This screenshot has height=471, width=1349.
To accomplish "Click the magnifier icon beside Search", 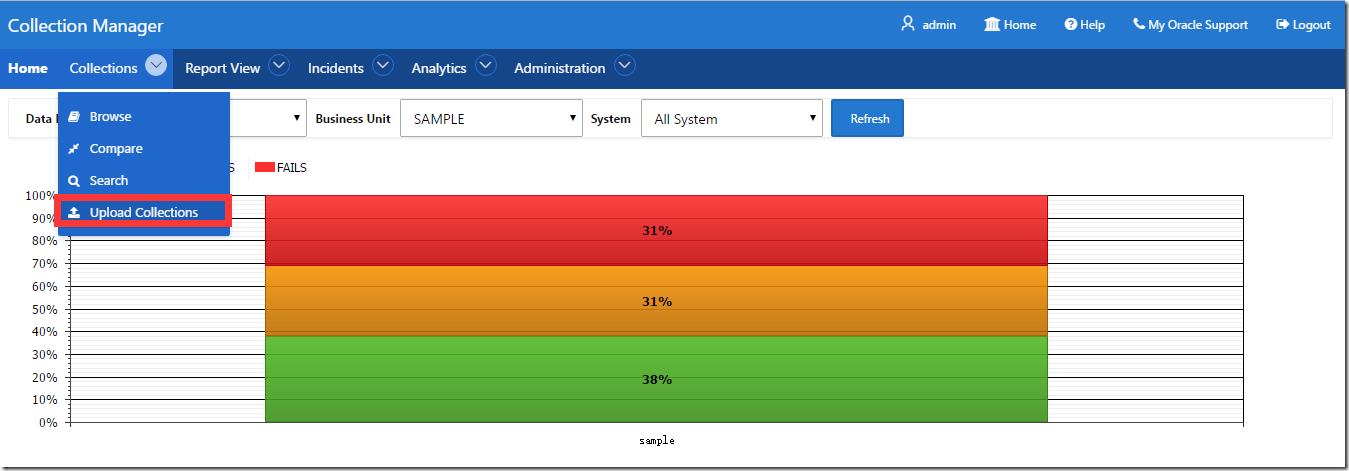I will click(74, 181).
